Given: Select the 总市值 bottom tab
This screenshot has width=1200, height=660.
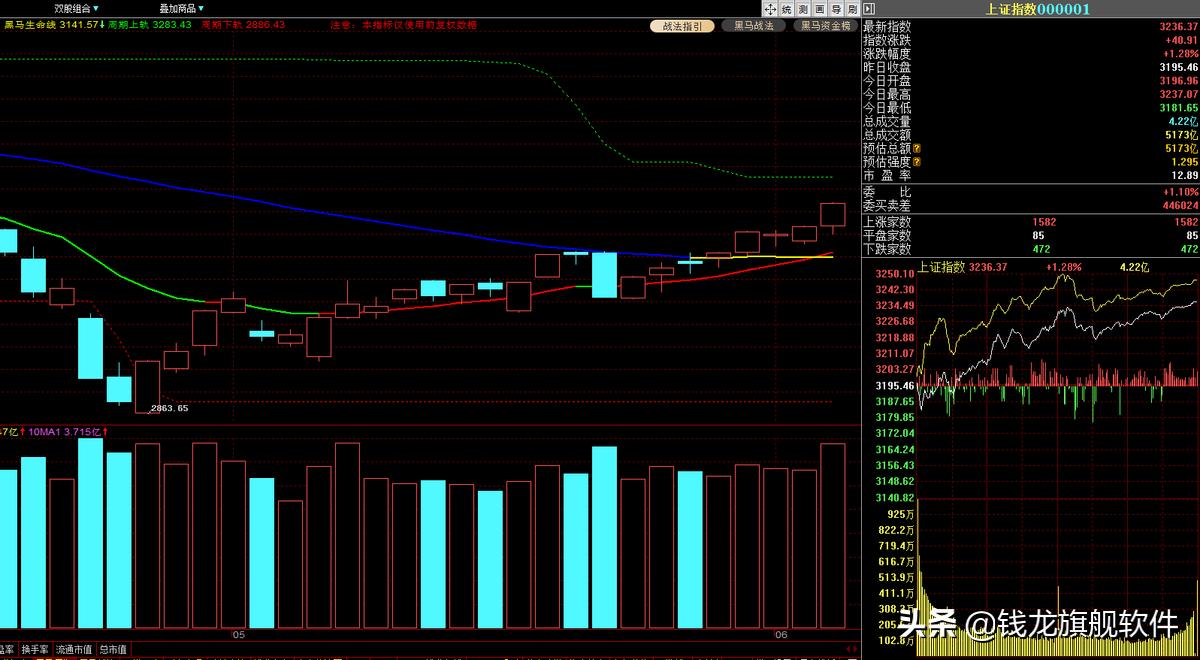Looking at the screenshot, I should (113, 650).
